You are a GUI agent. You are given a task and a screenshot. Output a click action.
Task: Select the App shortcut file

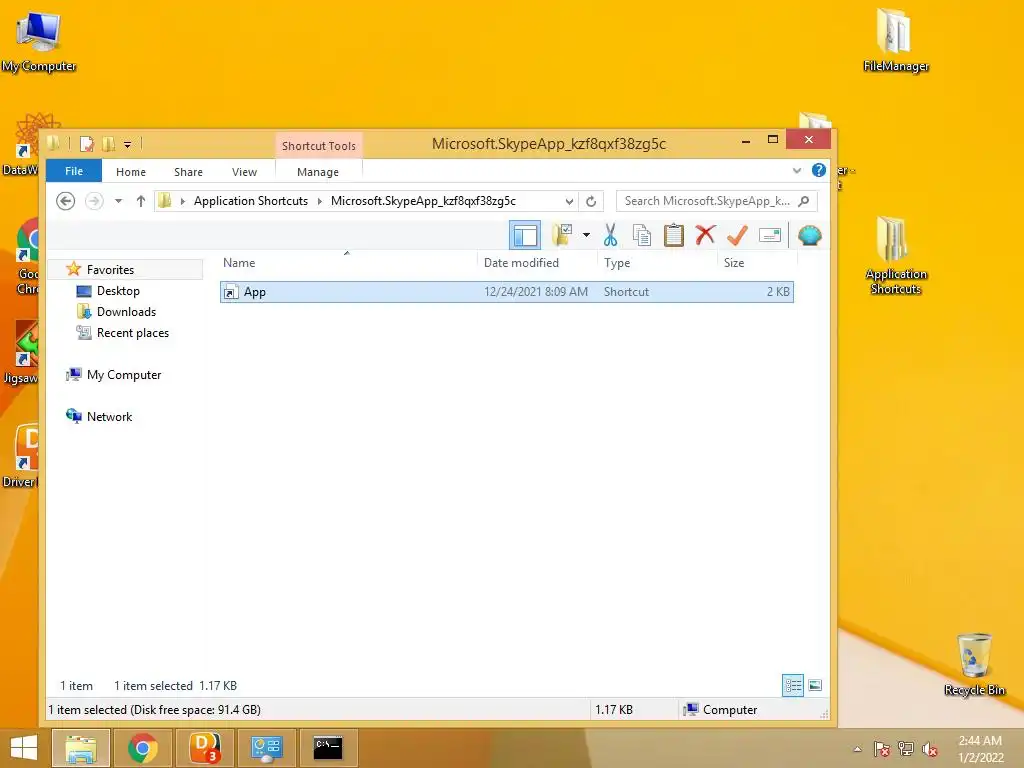507,292
